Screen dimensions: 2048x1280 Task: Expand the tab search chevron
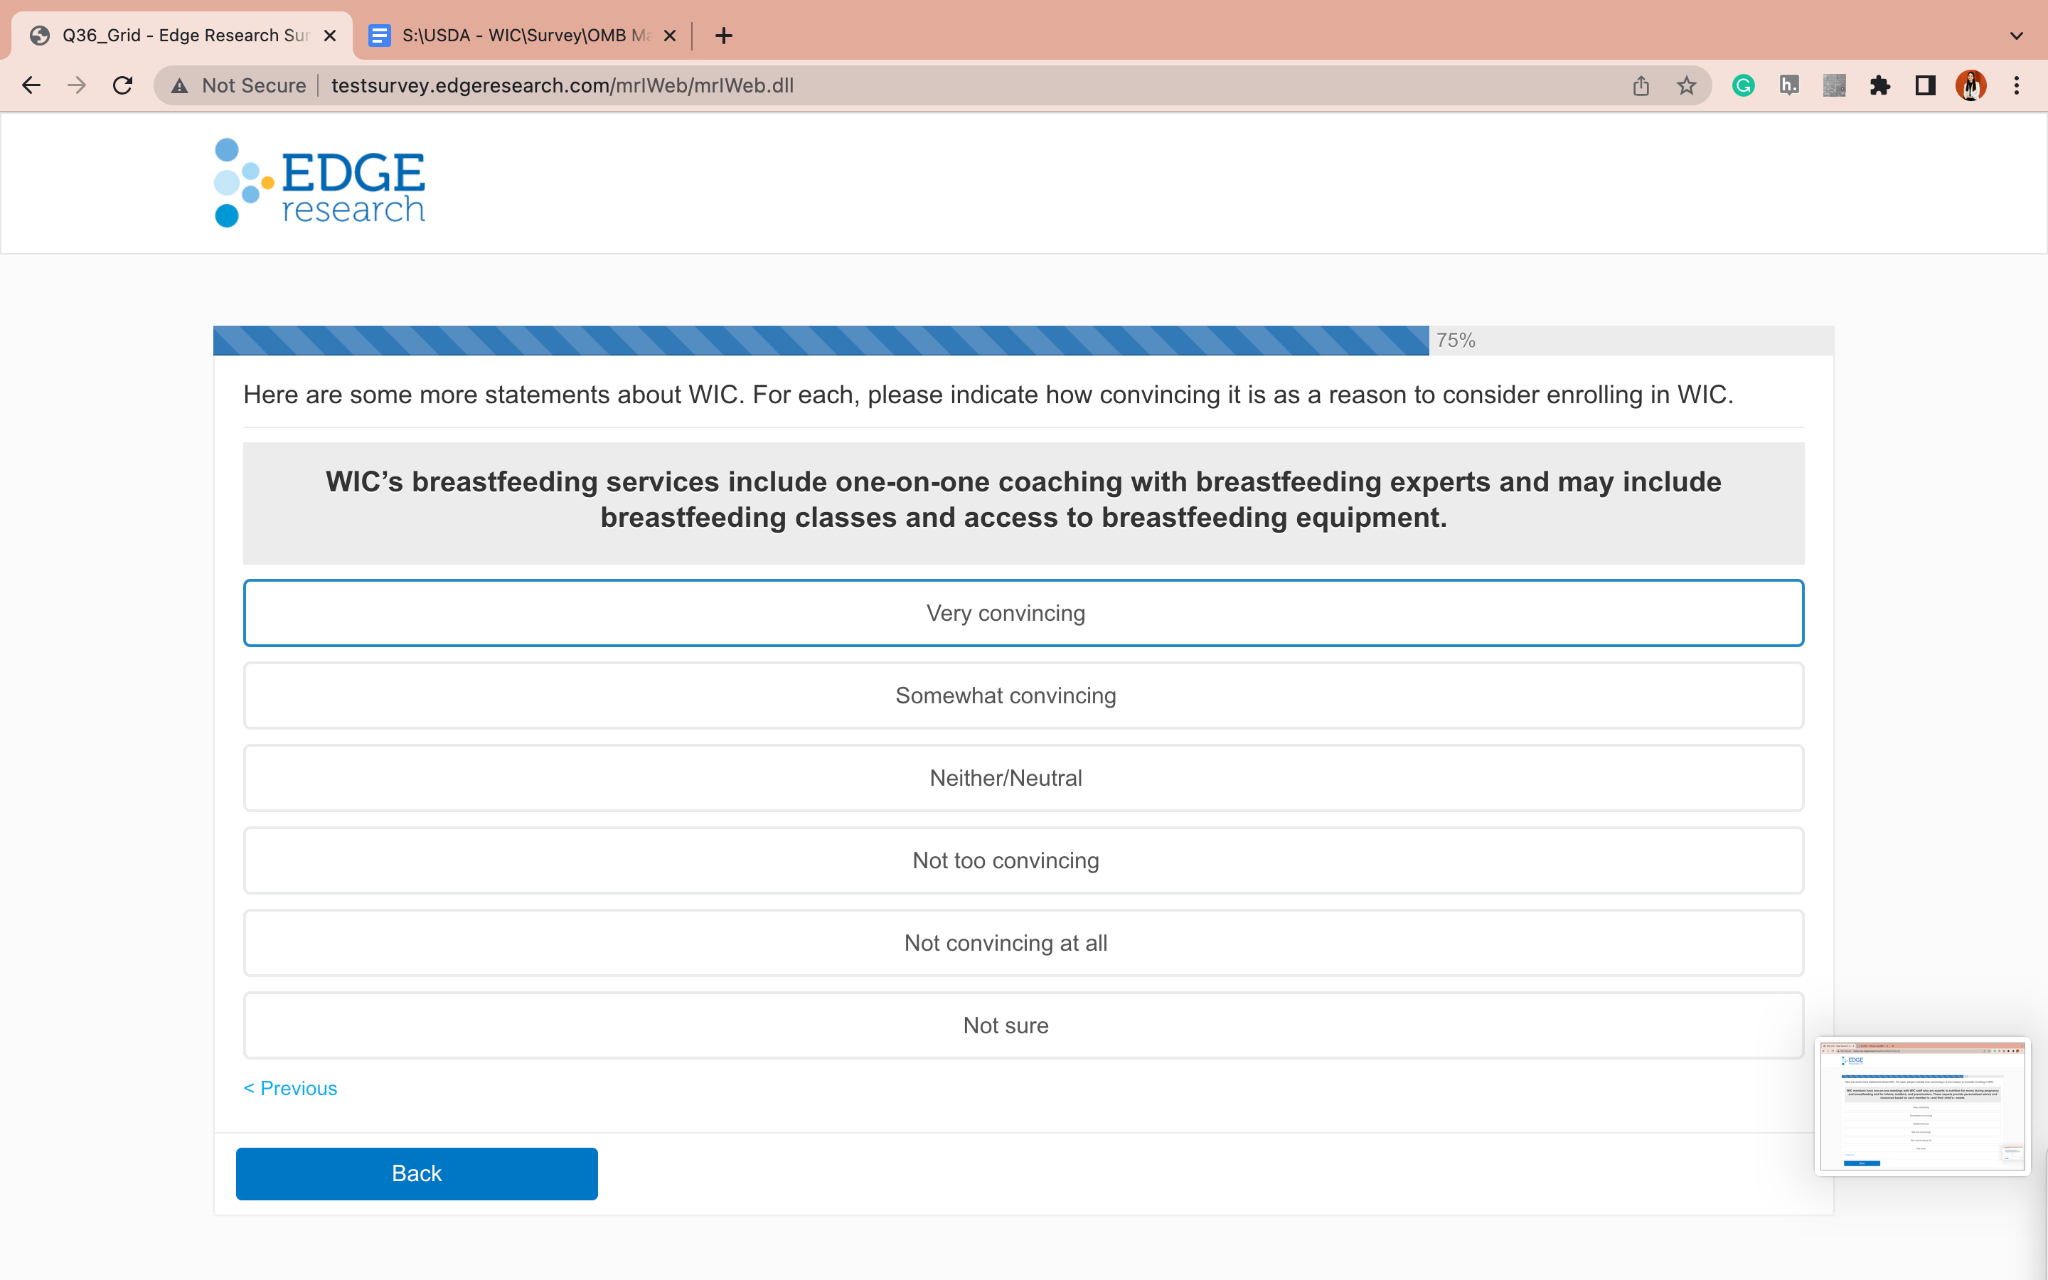coord(2016,36)
